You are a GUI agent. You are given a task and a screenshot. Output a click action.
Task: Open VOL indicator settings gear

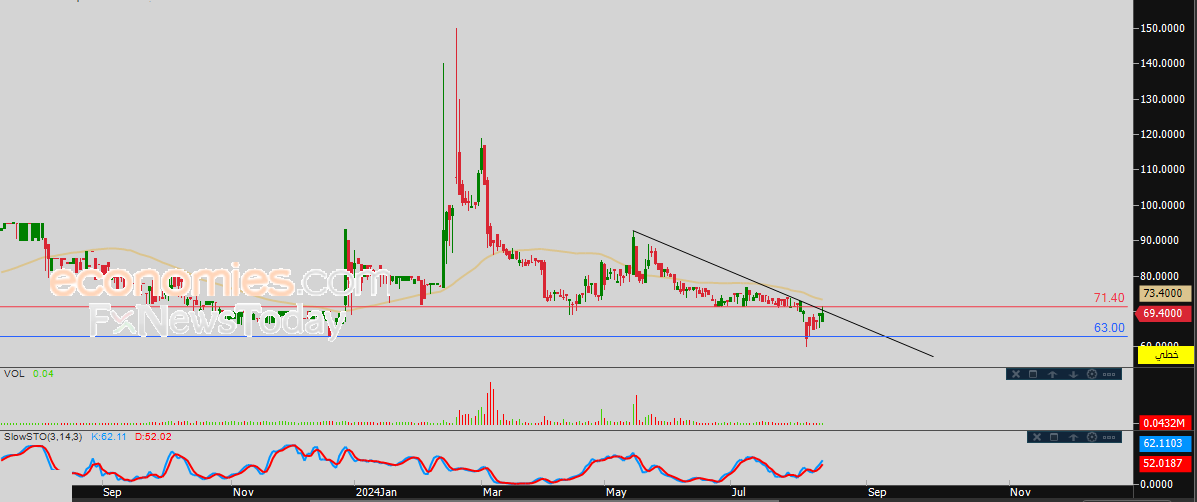click(x=1092, y=374)
